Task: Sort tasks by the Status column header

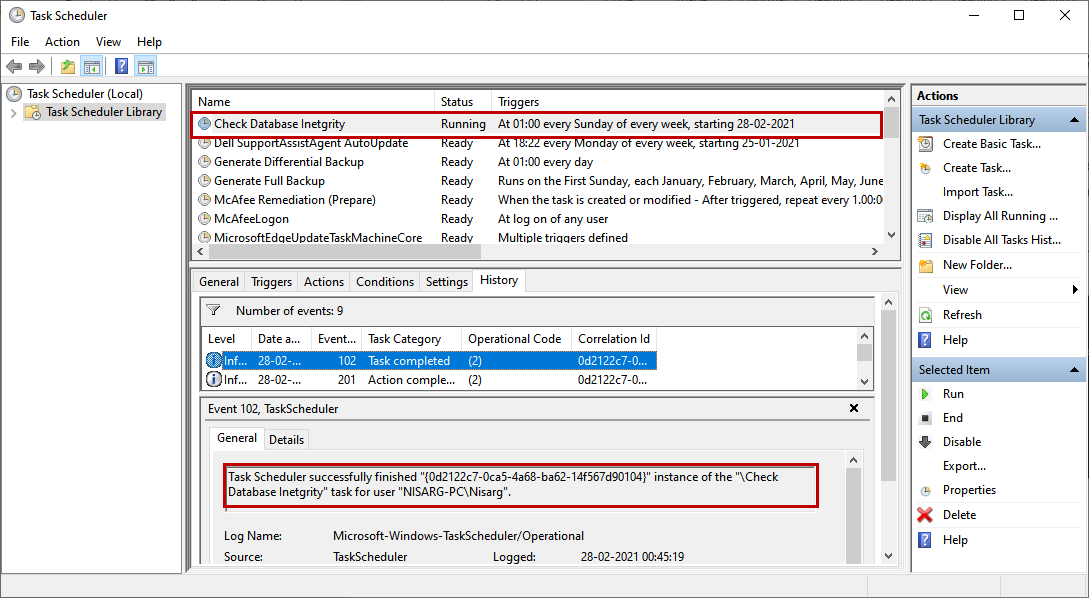Action: pyautogui.click(x=463, y=101)
